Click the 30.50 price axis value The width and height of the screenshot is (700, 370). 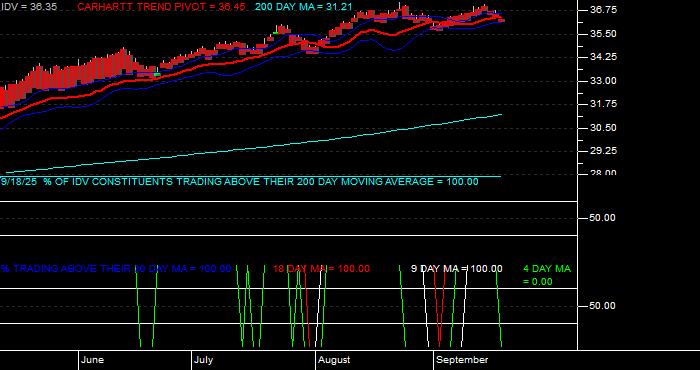click(x=604, y=127)
